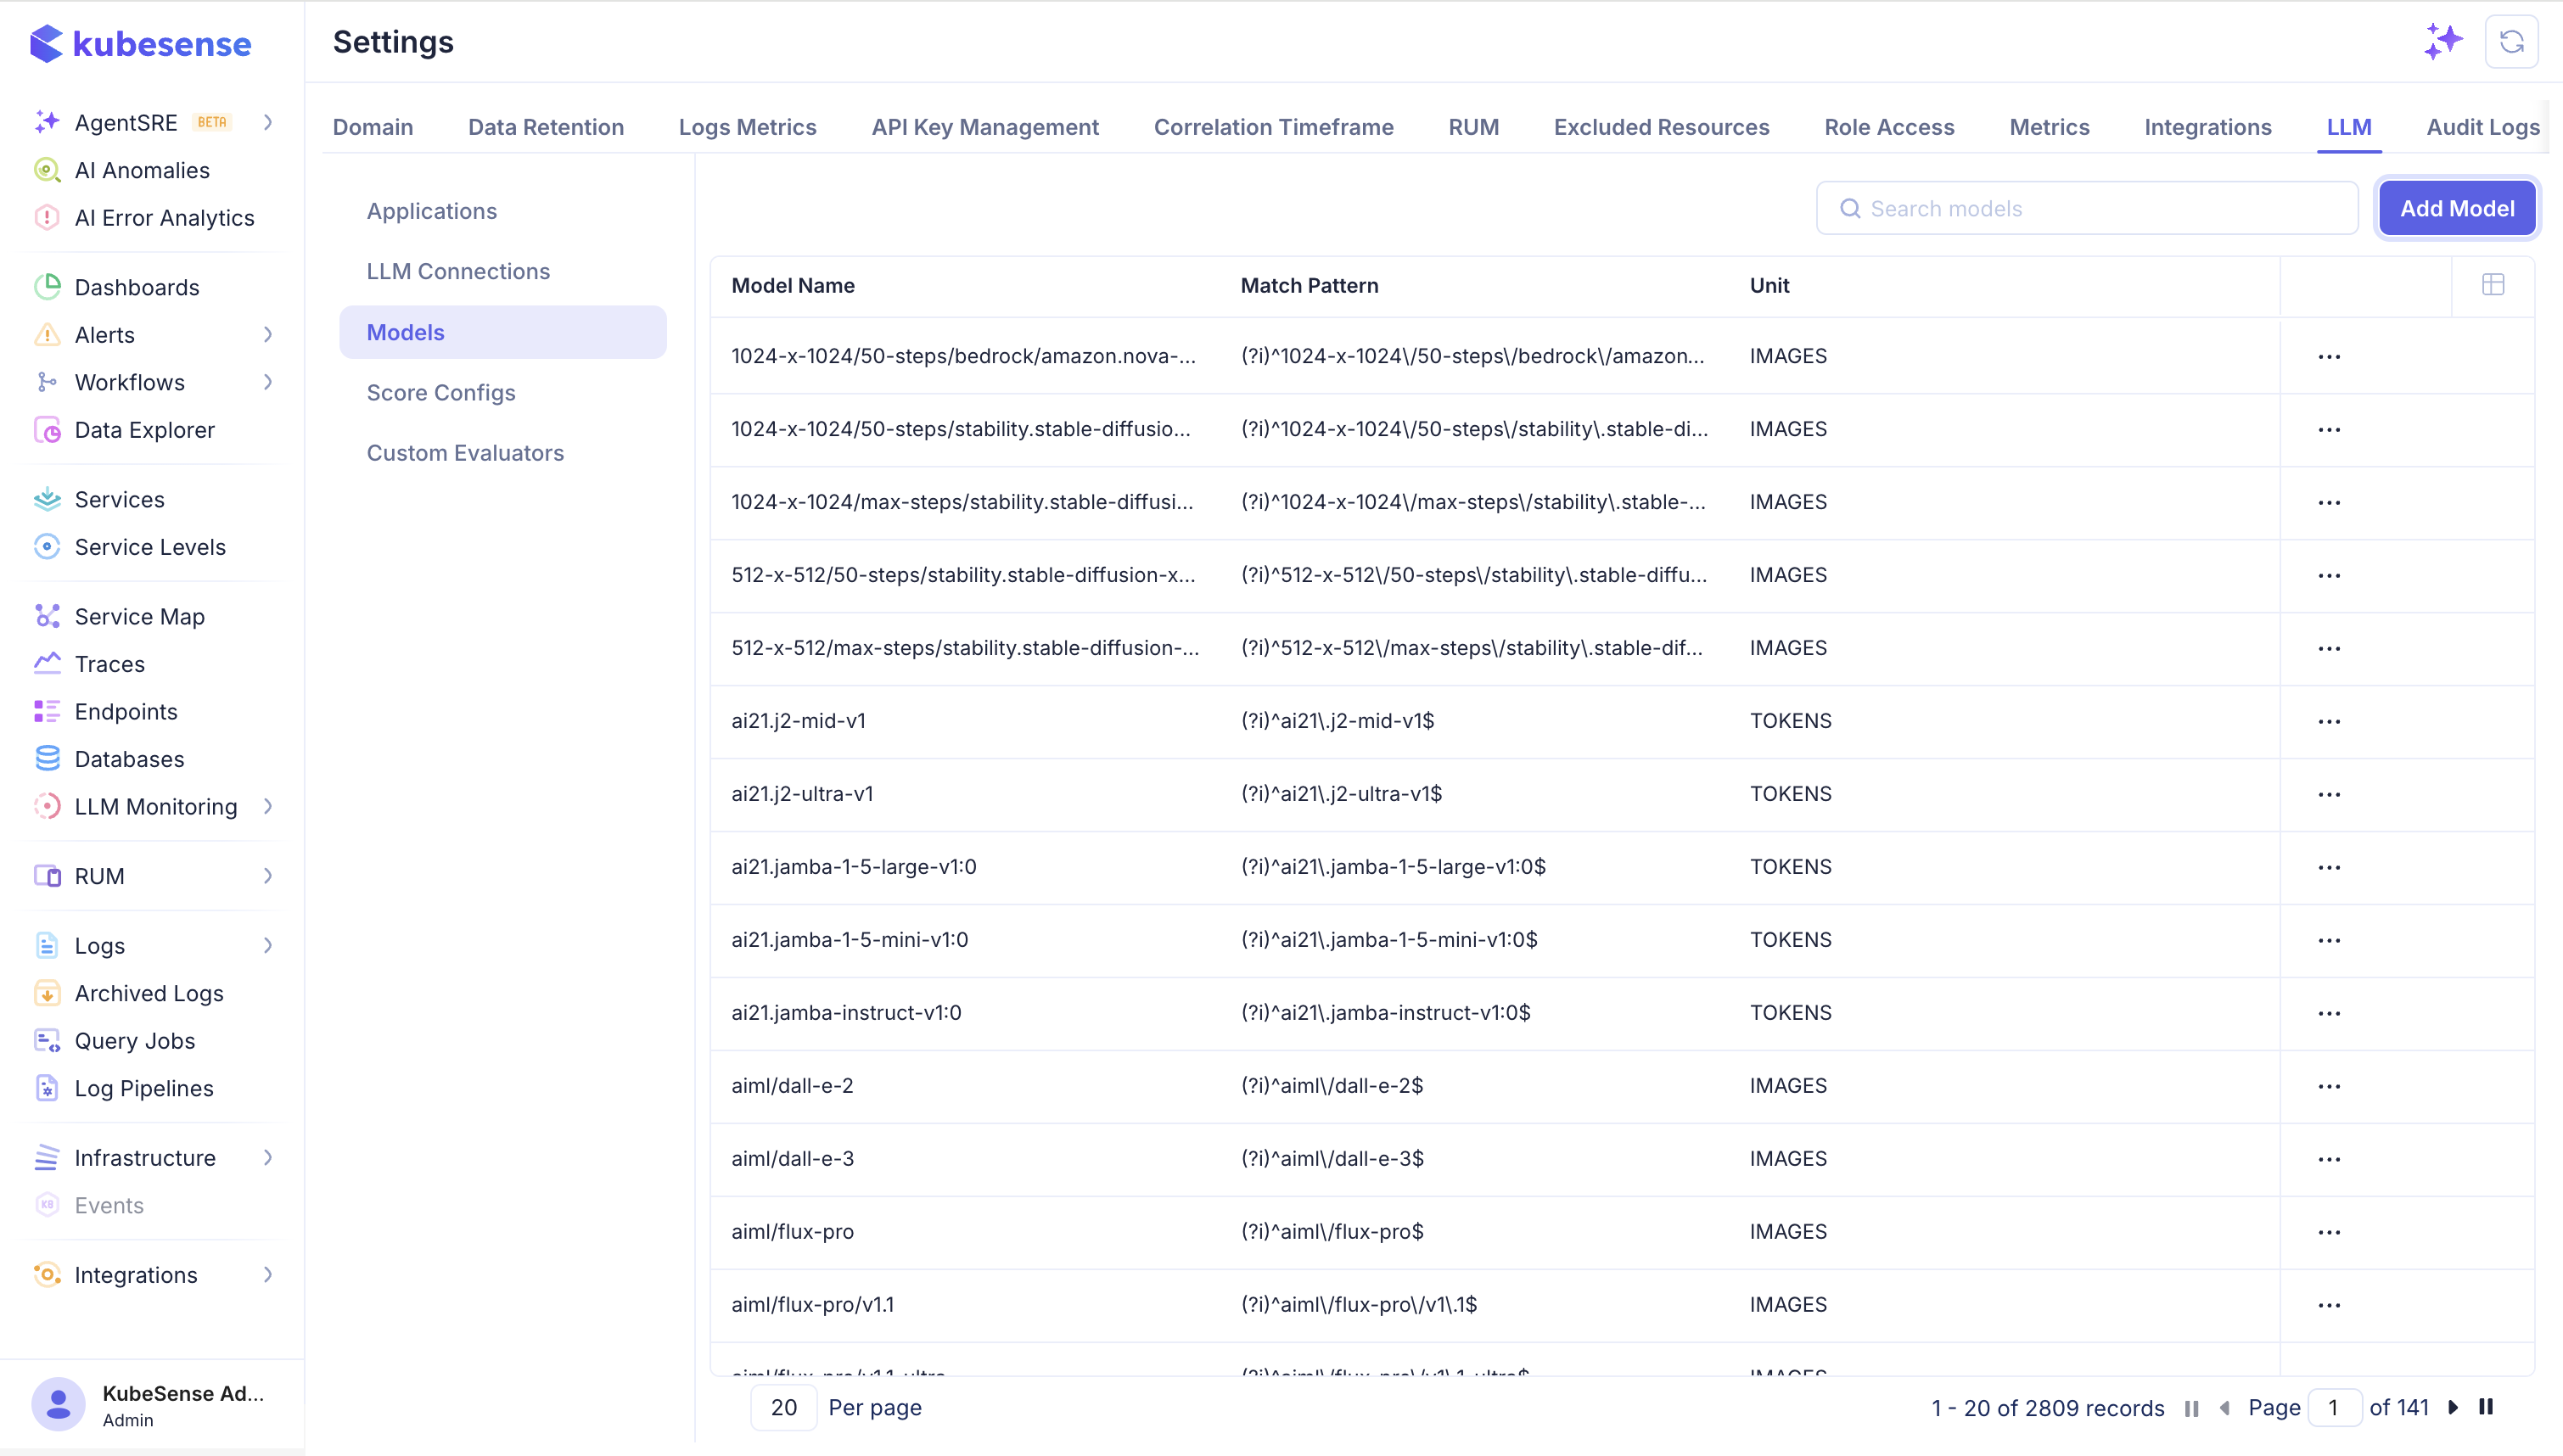Click the Unit column header
This screenshot has height=1456, width=2563.
[1769, 285]
